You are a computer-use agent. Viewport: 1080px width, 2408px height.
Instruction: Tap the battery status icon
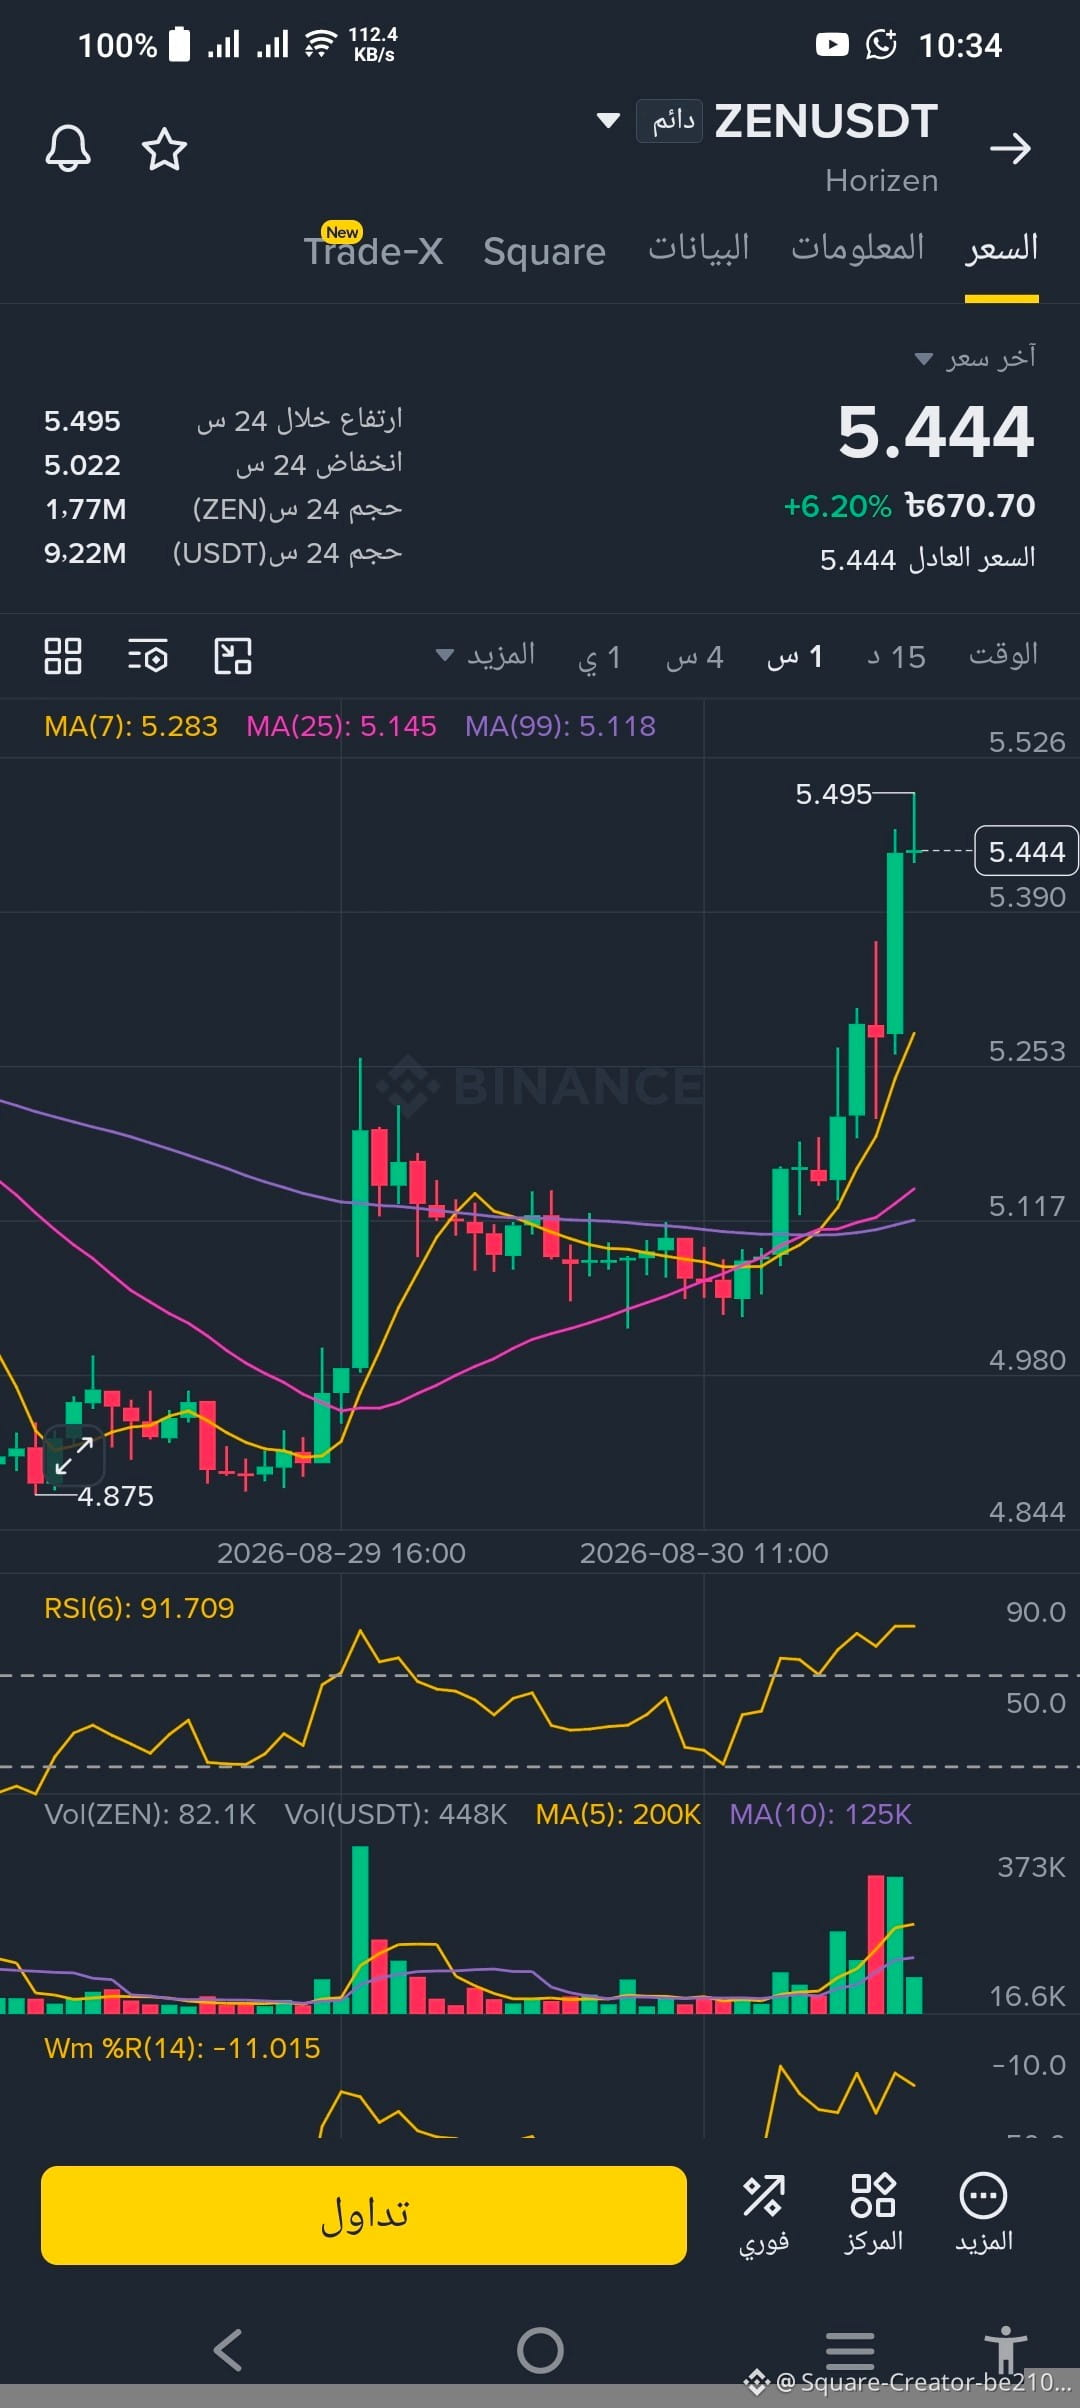(180, 45)
